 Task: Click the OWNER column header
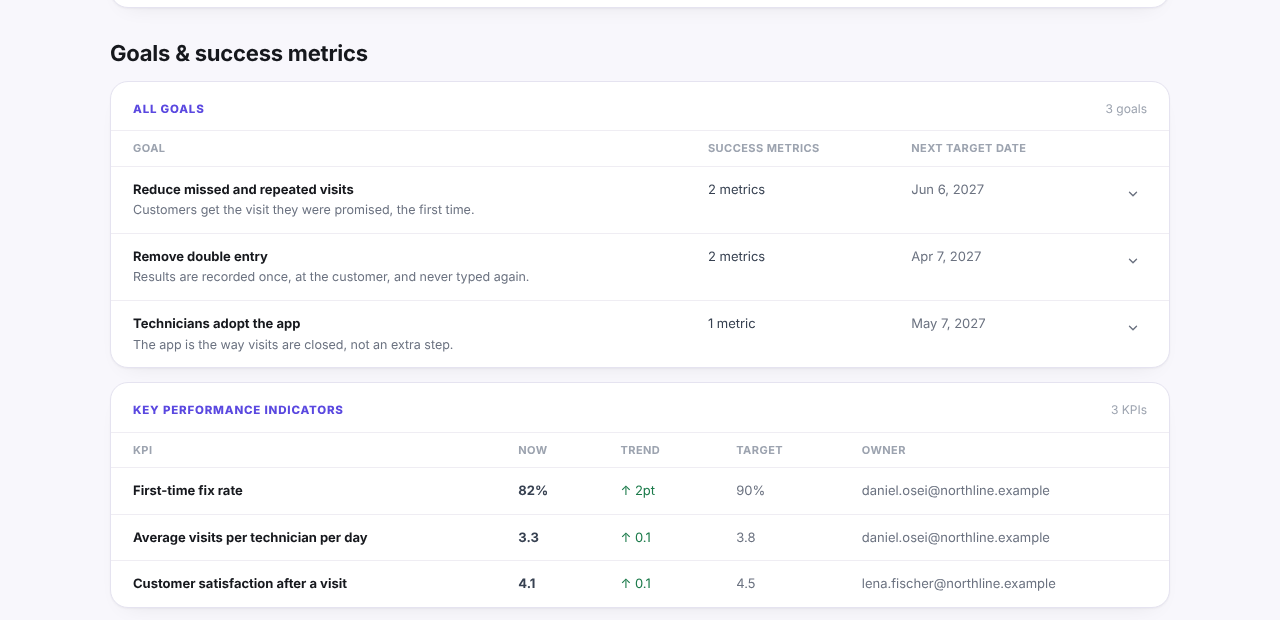point(884,450)
